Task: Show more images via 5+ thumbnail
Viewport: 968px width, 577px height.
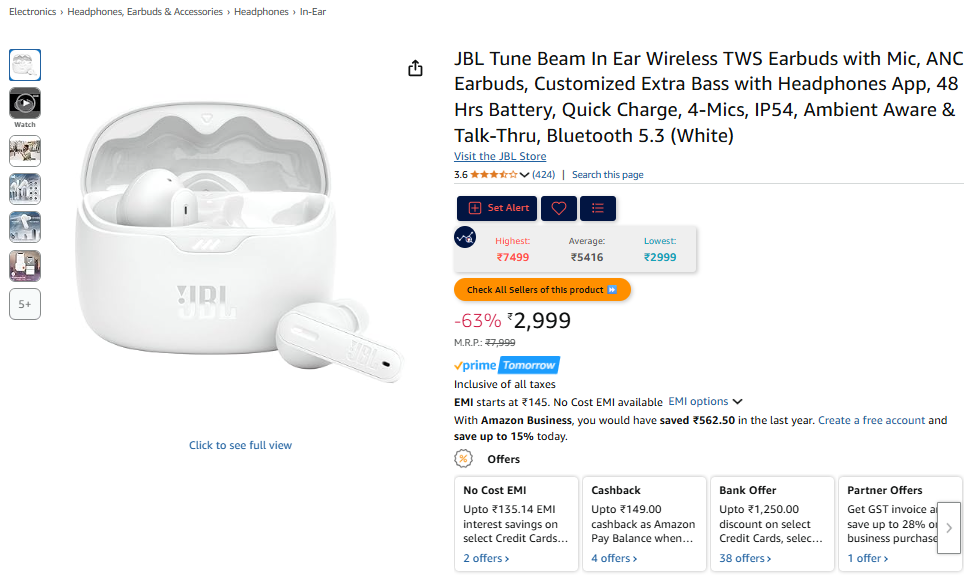Action: click(x=25, y=304)
